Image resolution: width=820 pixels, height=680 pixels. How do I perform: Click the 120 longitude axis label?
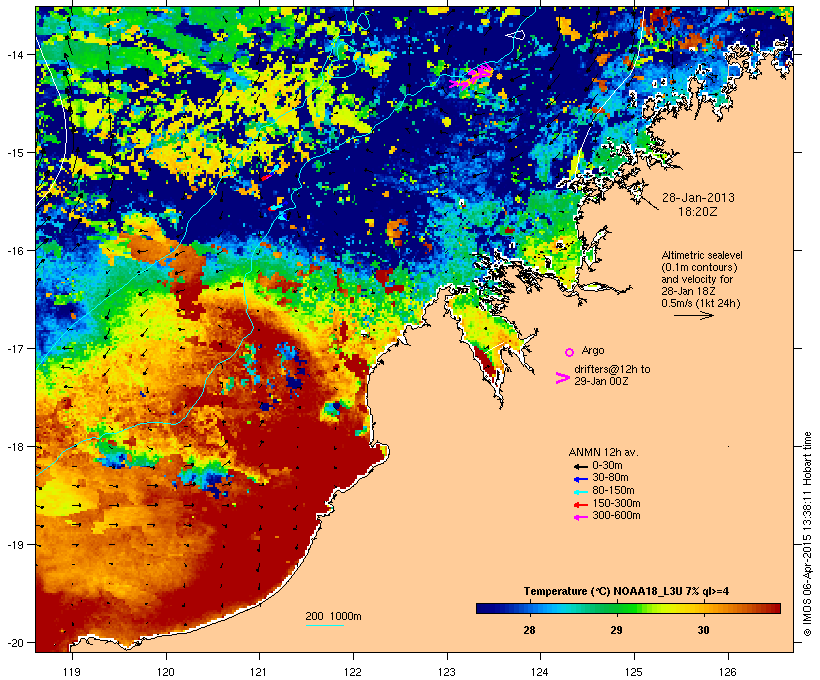[x=166, y=672]
